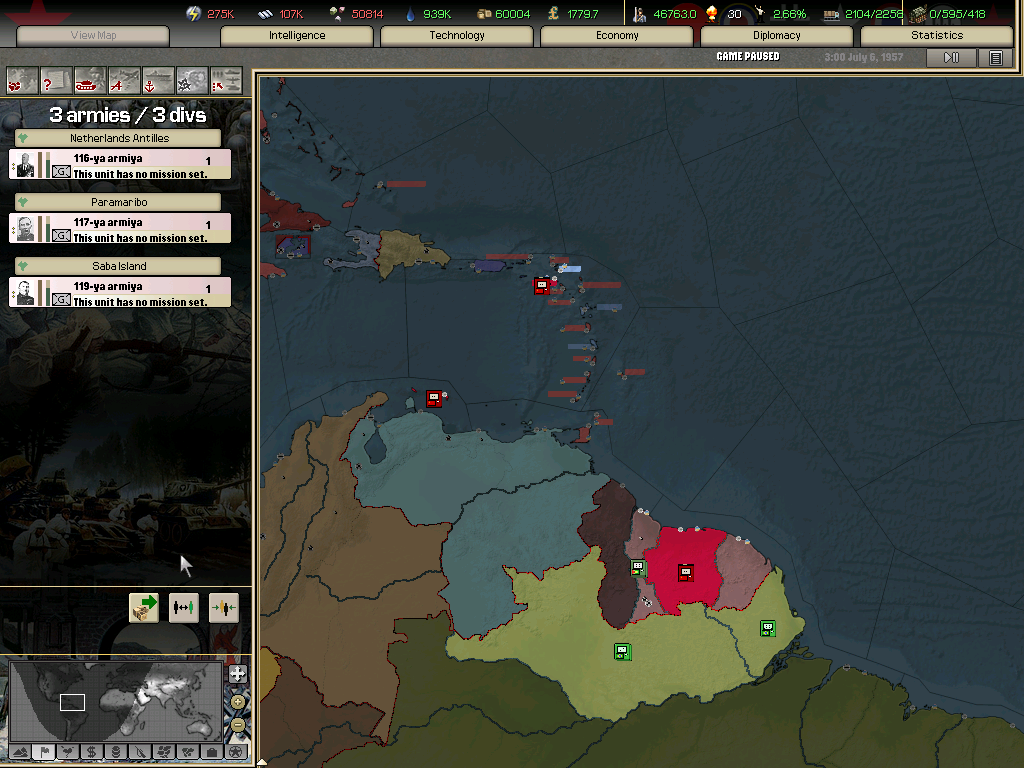Click the question mark help icon
1024x768 pixels.
[x=56, y=80]
